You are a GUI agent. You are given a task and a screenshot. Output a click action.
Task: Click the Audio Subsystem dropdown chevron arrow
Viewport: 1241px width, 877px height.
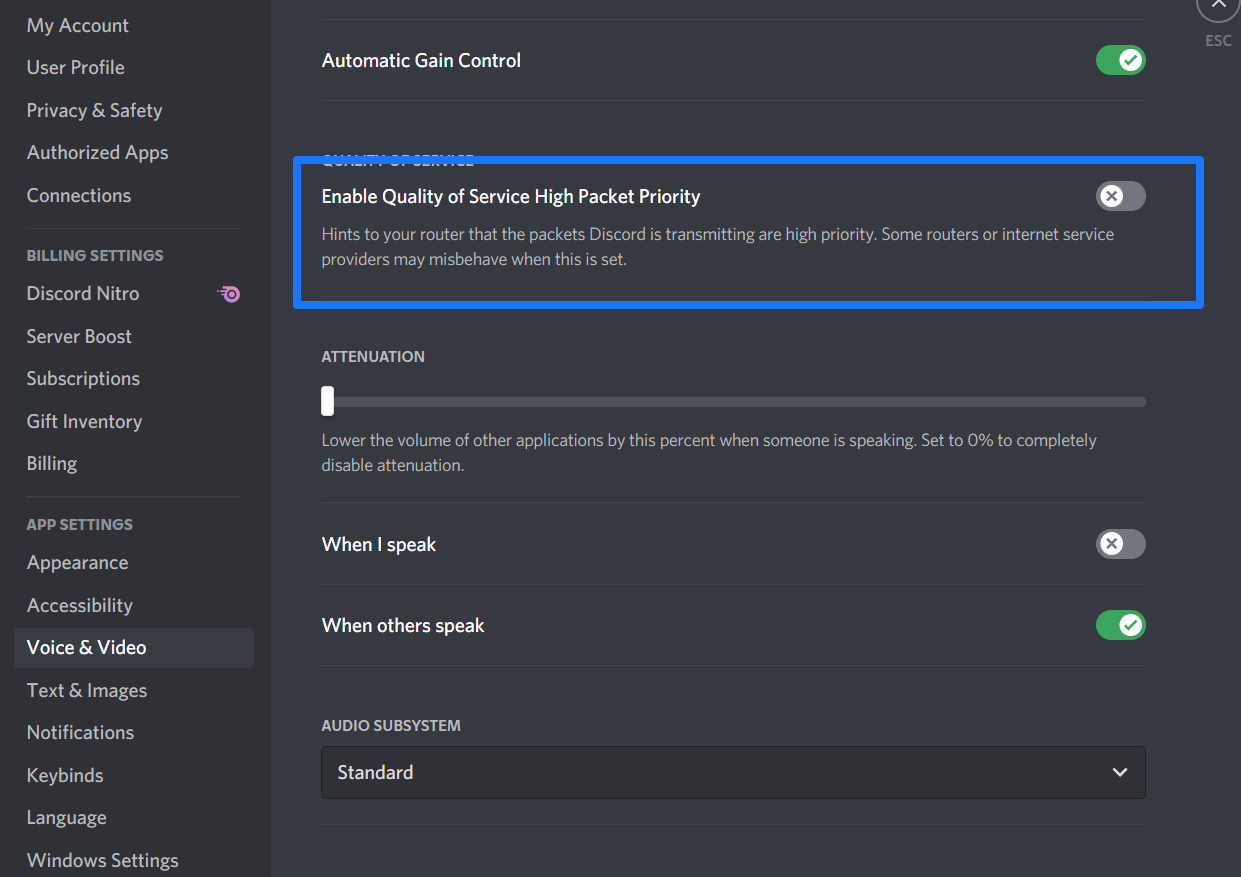1120,772
